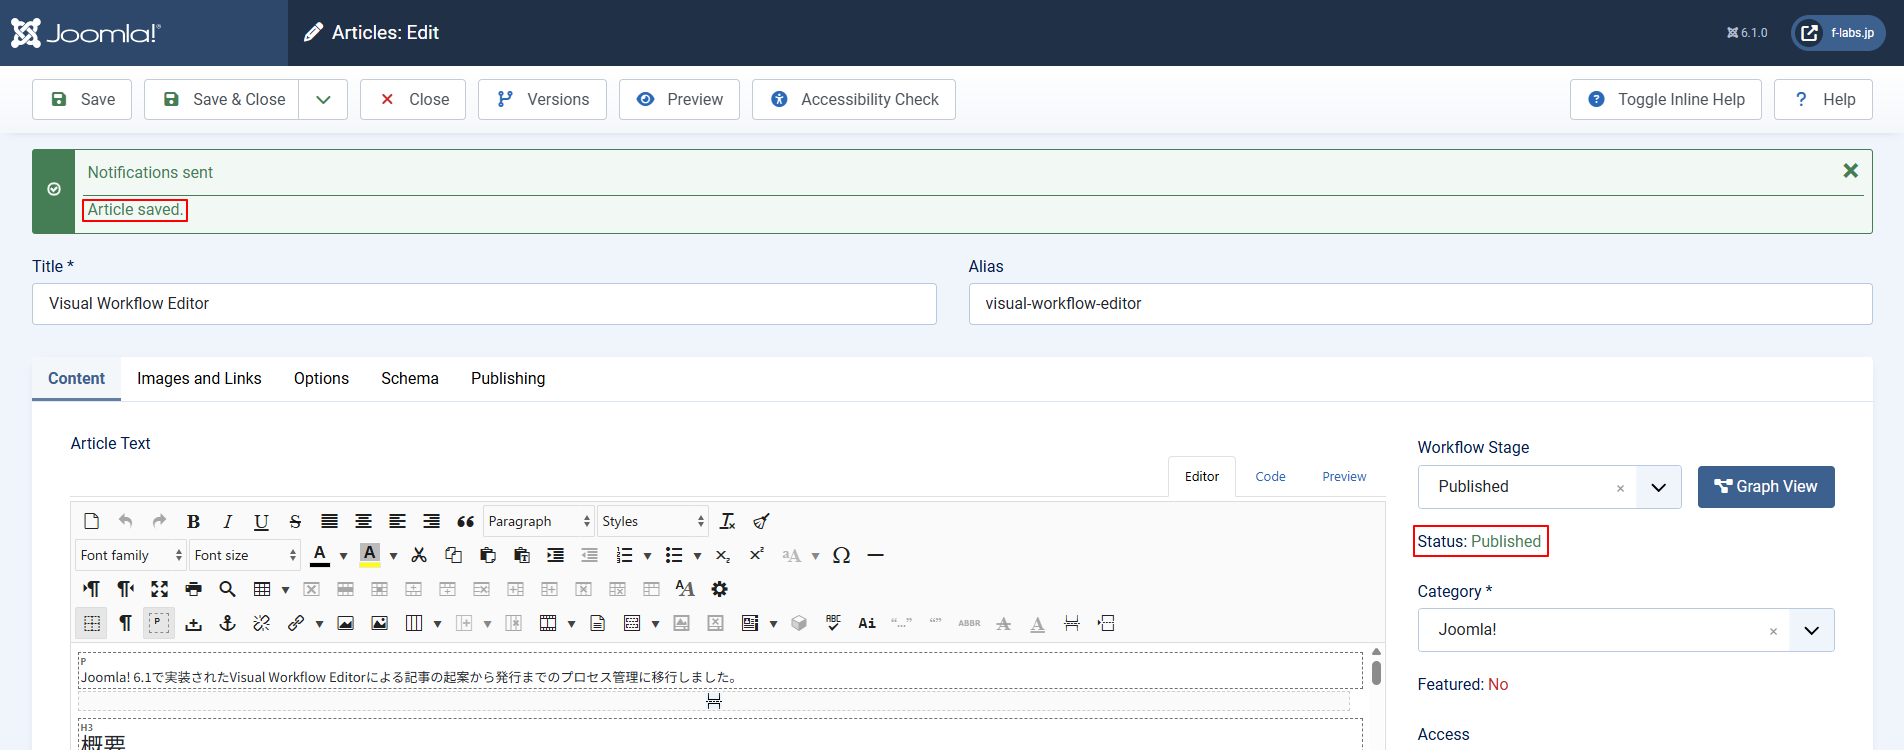Open the special character Omega tool
The height and width of the screenshot is (750, 1904).
(x=841, y=555)
